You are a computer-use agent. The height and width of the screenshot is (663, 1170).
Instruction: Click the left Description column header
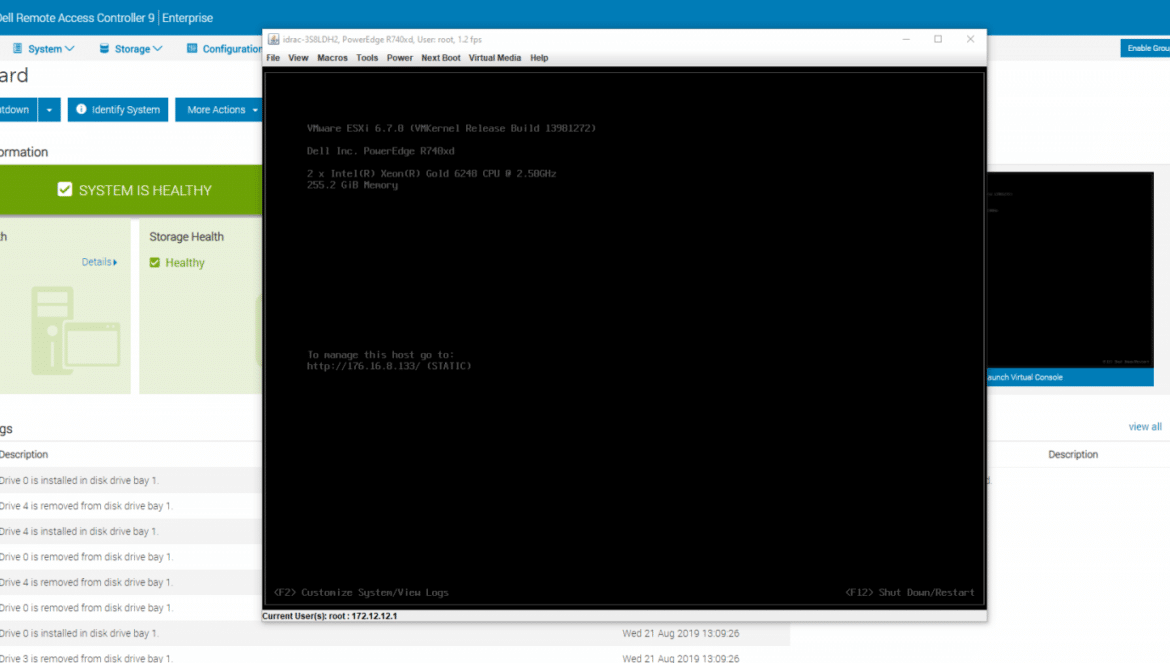click(24, 454)
